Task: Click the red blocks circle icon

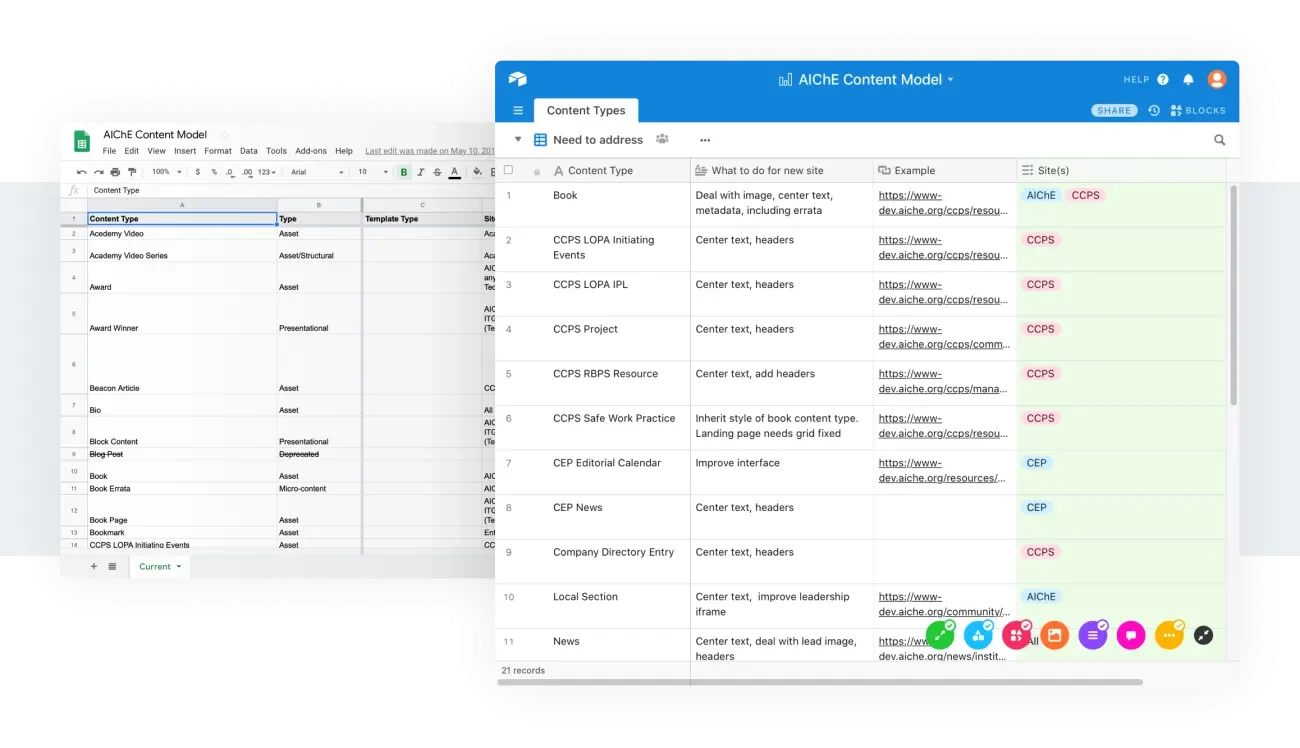Action: point(1016,635)
